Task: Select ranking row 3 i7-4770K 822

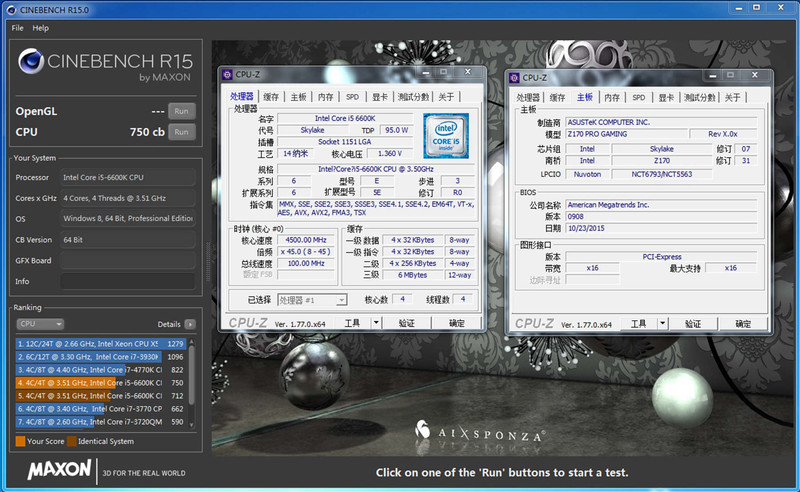Action: point(101,370)
